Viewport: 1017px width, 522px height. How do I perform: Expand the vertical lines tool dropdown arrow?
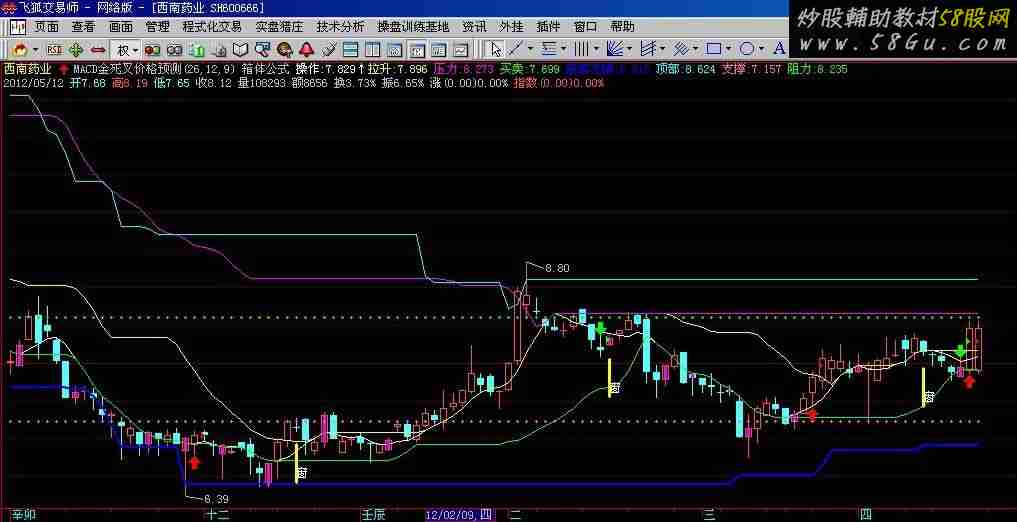[x=596, y=50]
